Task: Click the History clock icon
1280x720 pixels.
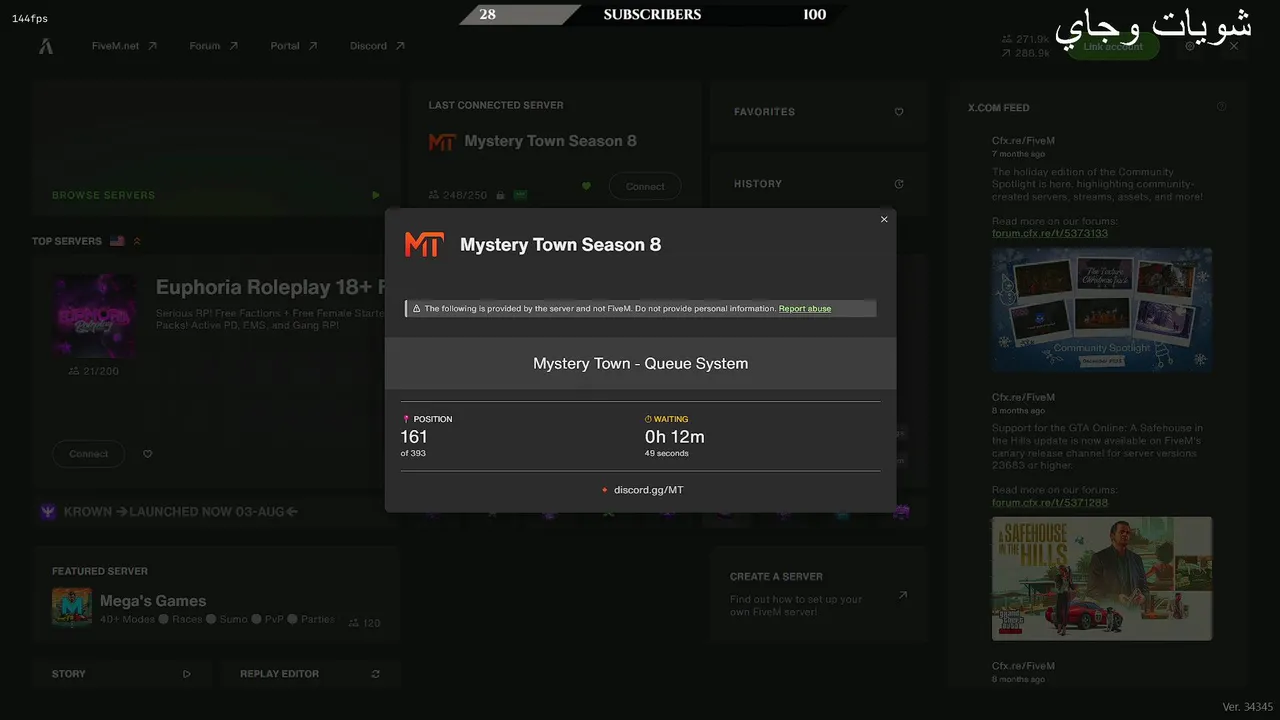Action: coord(899,184)
